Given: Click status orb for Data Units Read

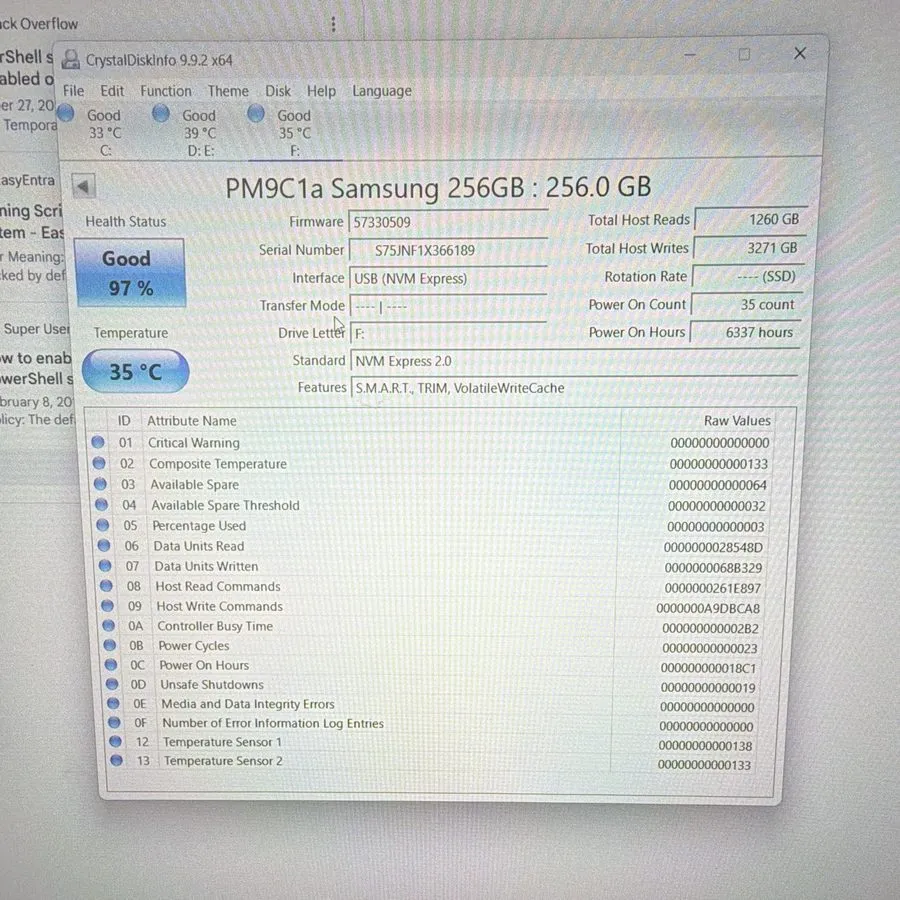Looking at the screenshot, I should (104, 545).
